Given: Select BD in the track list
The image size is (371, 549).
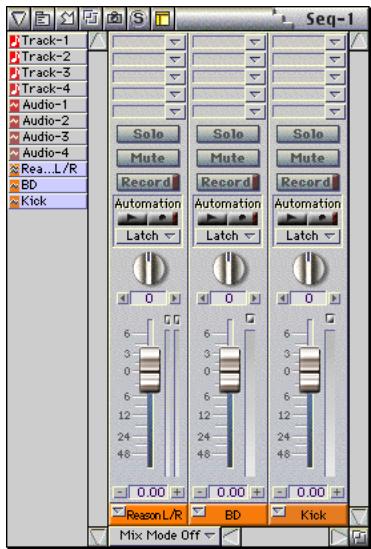Looking at the screenshot, I should pyautogui.click(x=48, y=185).
